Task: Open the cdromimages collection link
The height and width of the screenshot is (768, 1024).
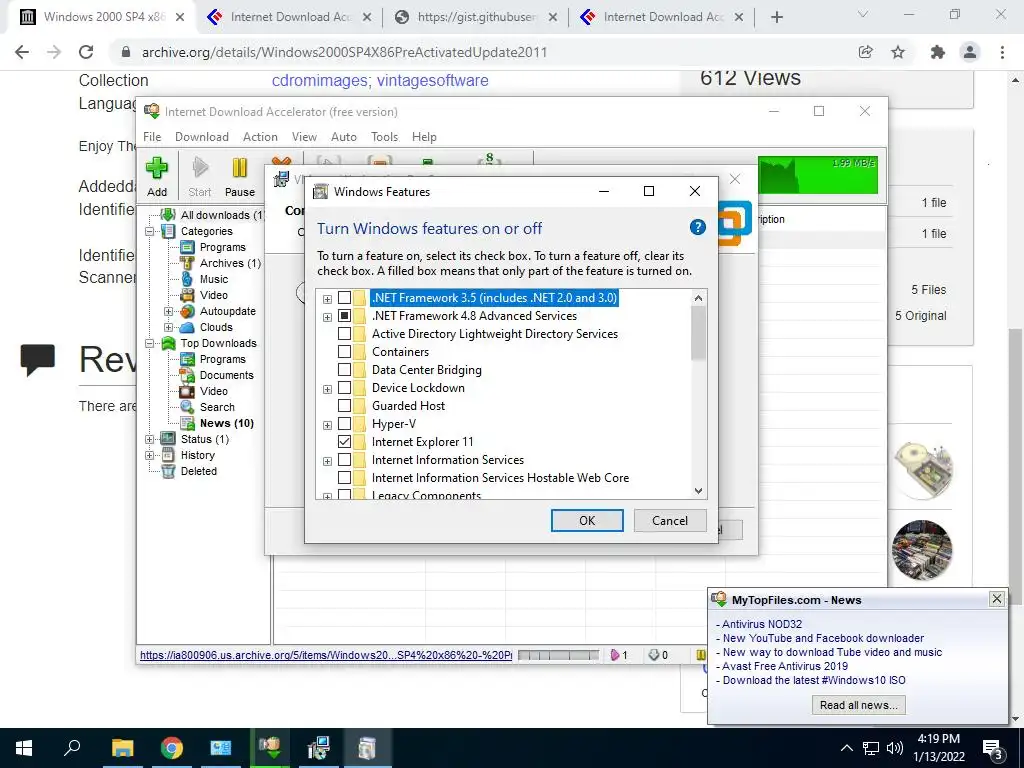Action: (x=319, y=80)
